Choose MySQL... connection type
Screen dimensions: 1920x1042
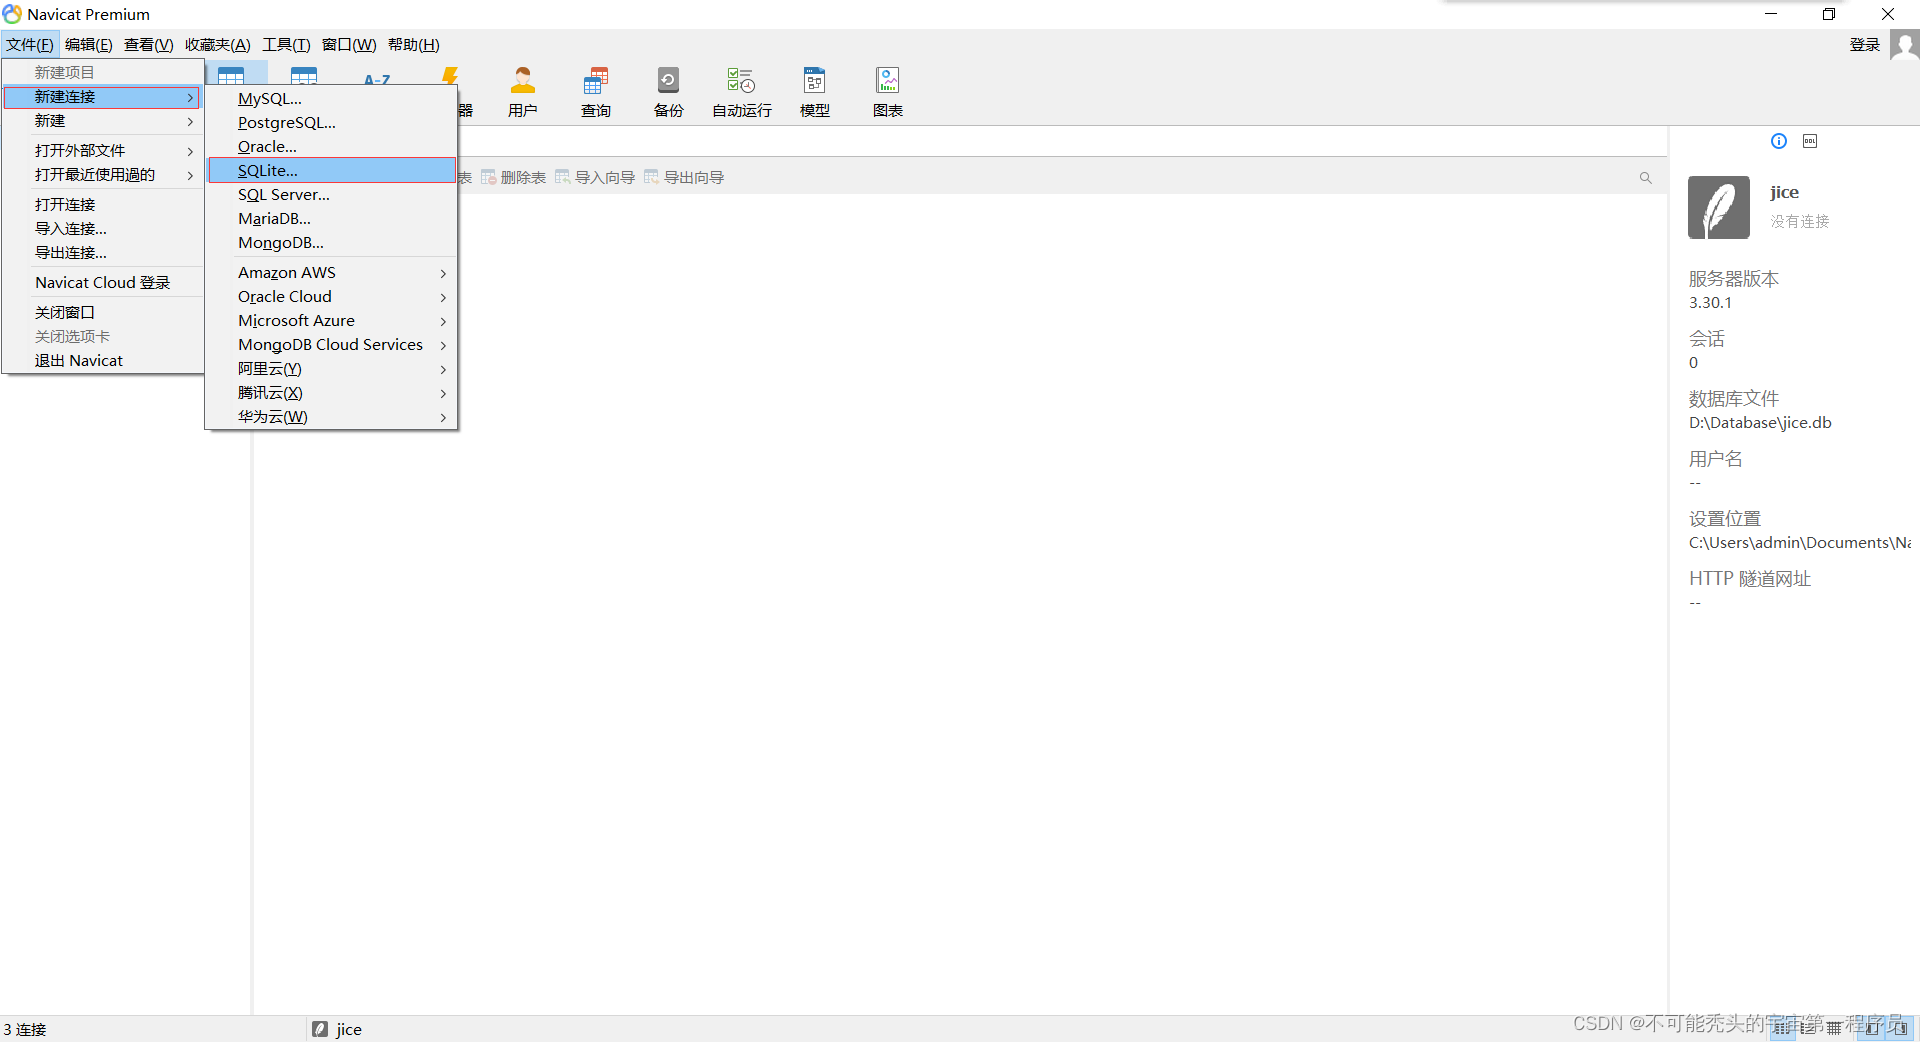[x=331, y=99]
